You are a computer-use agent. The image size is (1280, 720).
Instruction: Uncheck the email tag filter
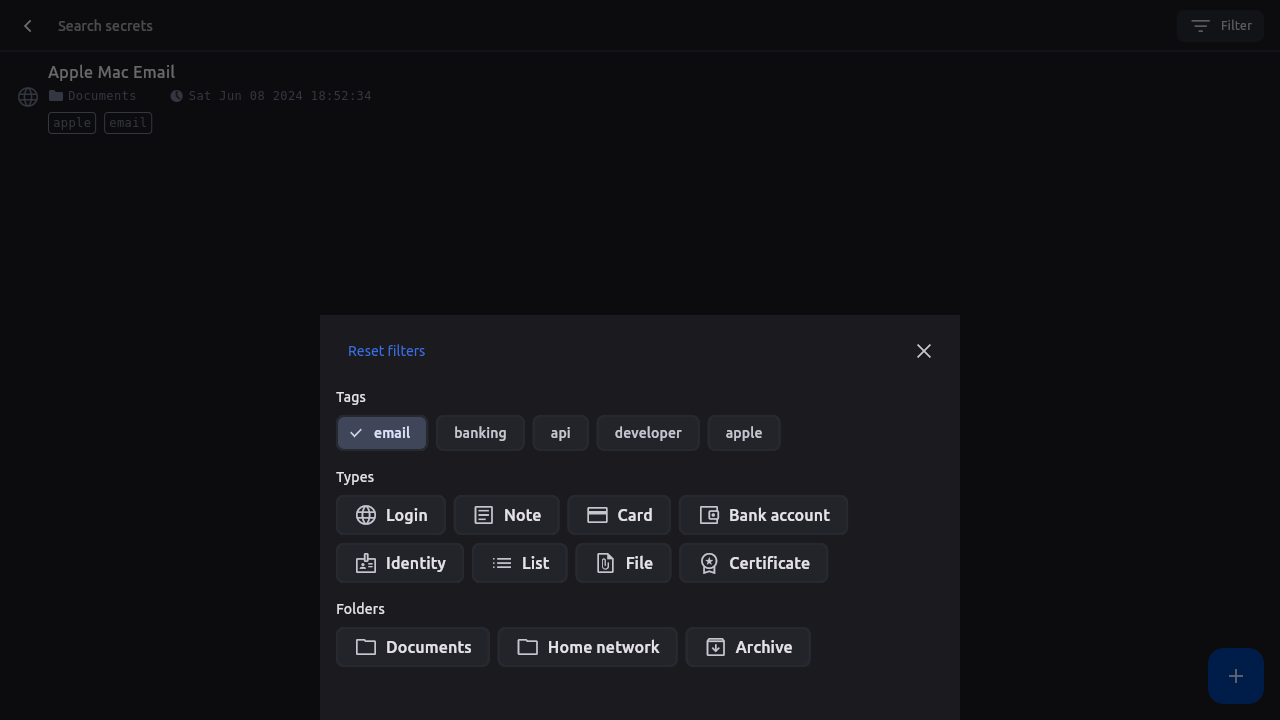(x=382, y=433)
